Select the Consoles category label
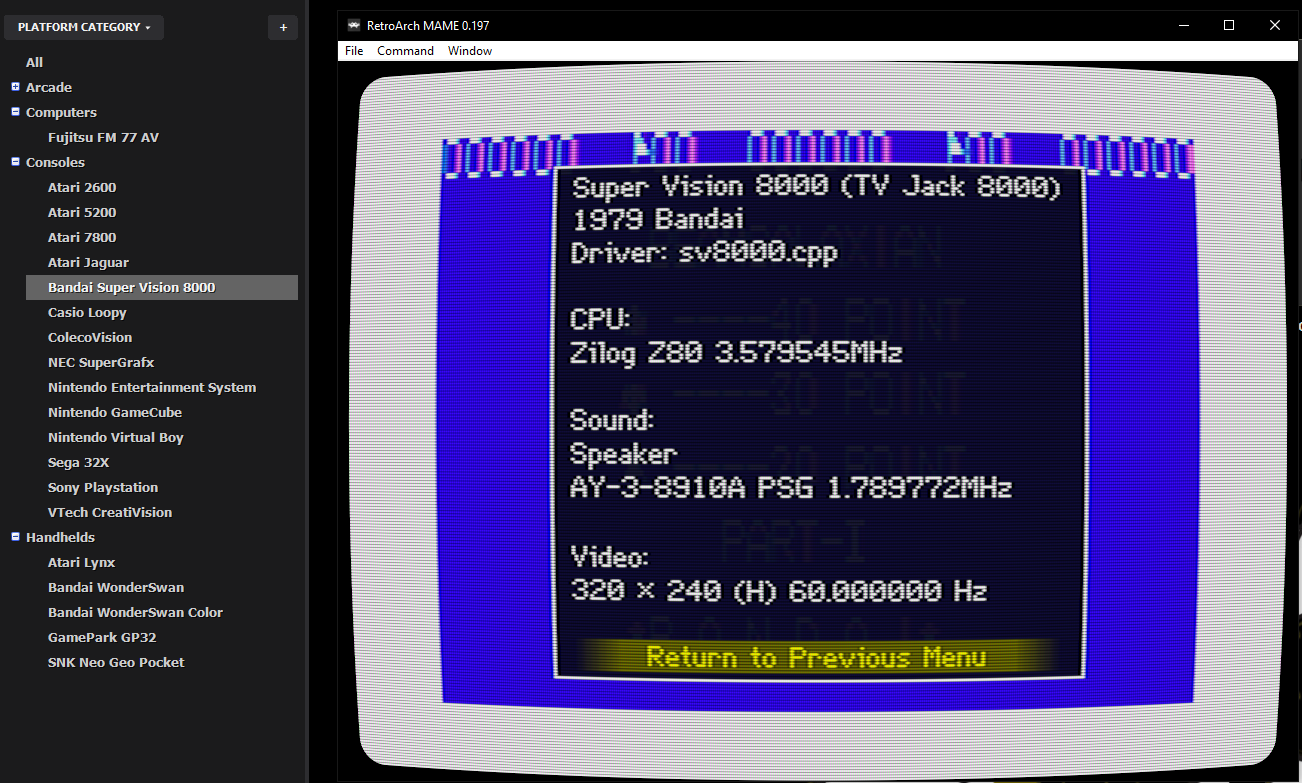The width and height of the screenshot is (1302, 783). [x=55, y=162]
